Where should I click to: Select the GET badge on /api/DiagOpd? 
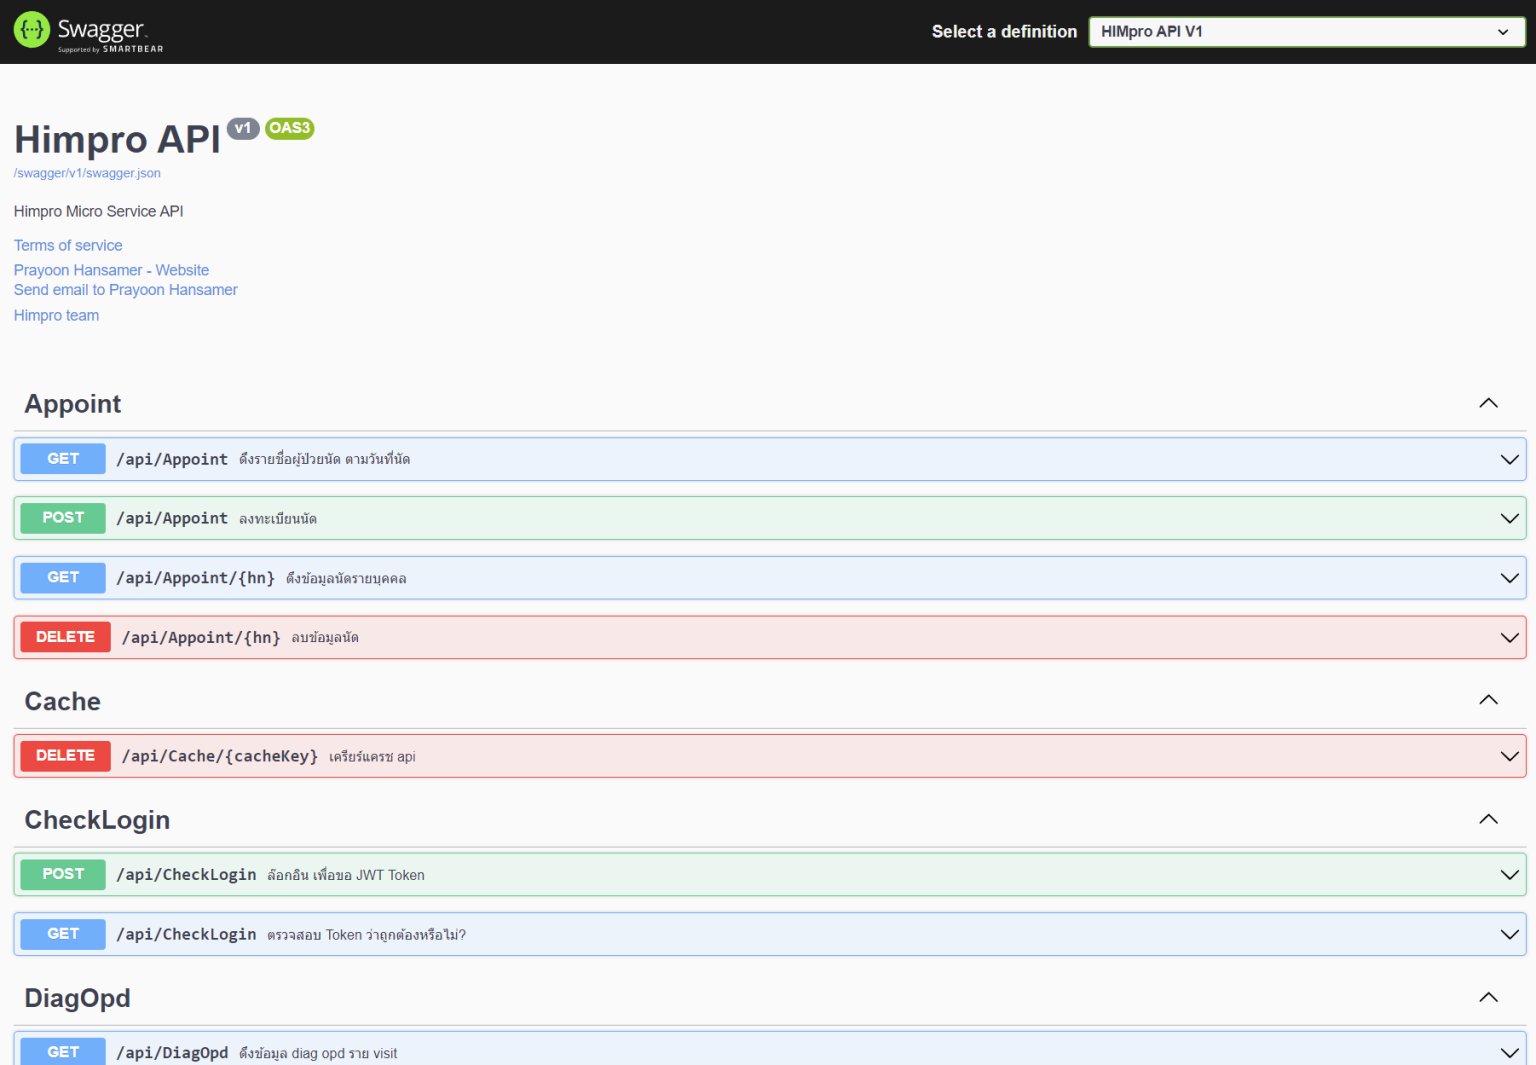click(62, 1052)
